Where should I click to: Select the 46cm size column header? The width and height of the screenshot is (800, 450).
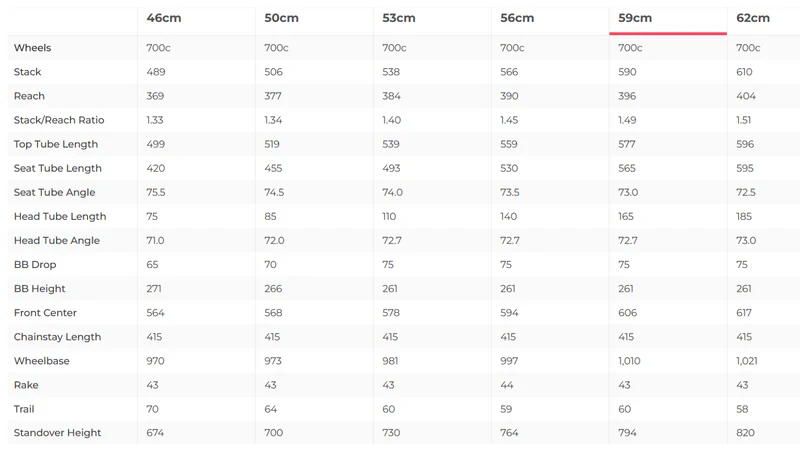coord(164,18)
